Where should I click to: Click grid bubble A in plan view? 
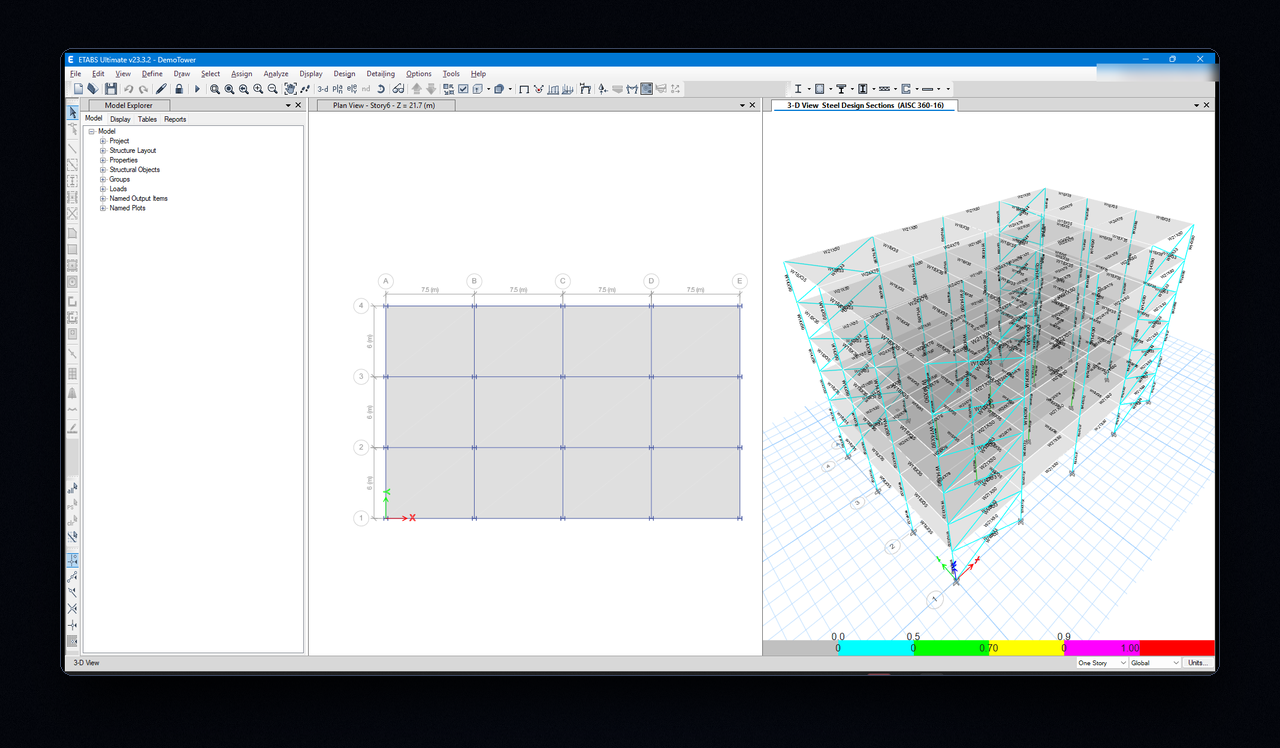386,281
